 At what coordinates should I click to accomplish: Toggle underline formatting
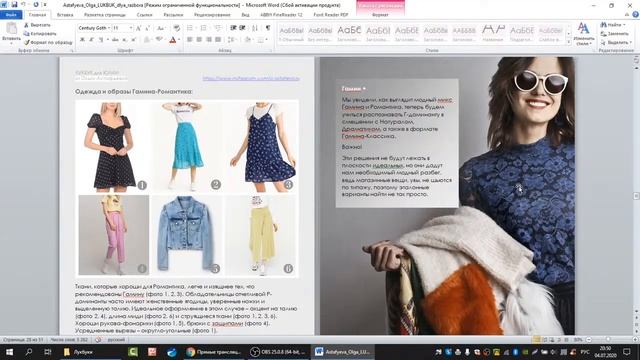coord(100,40)
